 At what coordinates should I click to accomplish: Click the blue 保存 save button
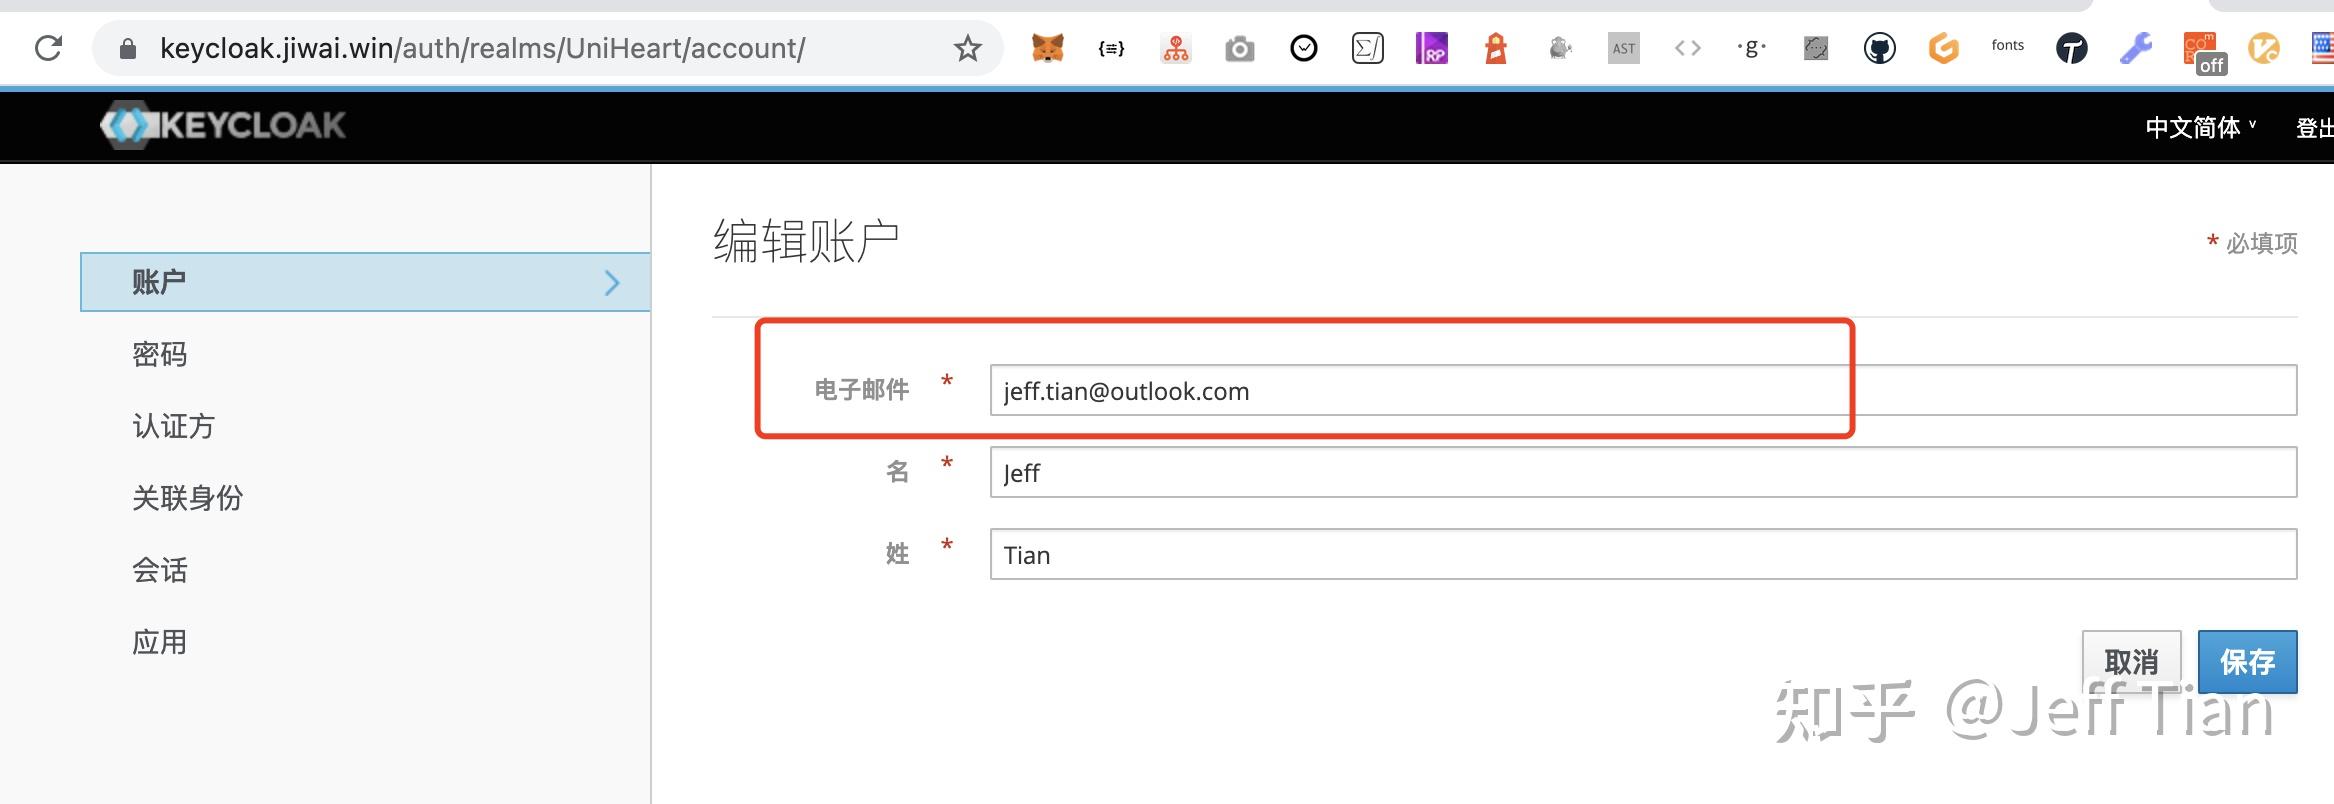(2247, 661)
